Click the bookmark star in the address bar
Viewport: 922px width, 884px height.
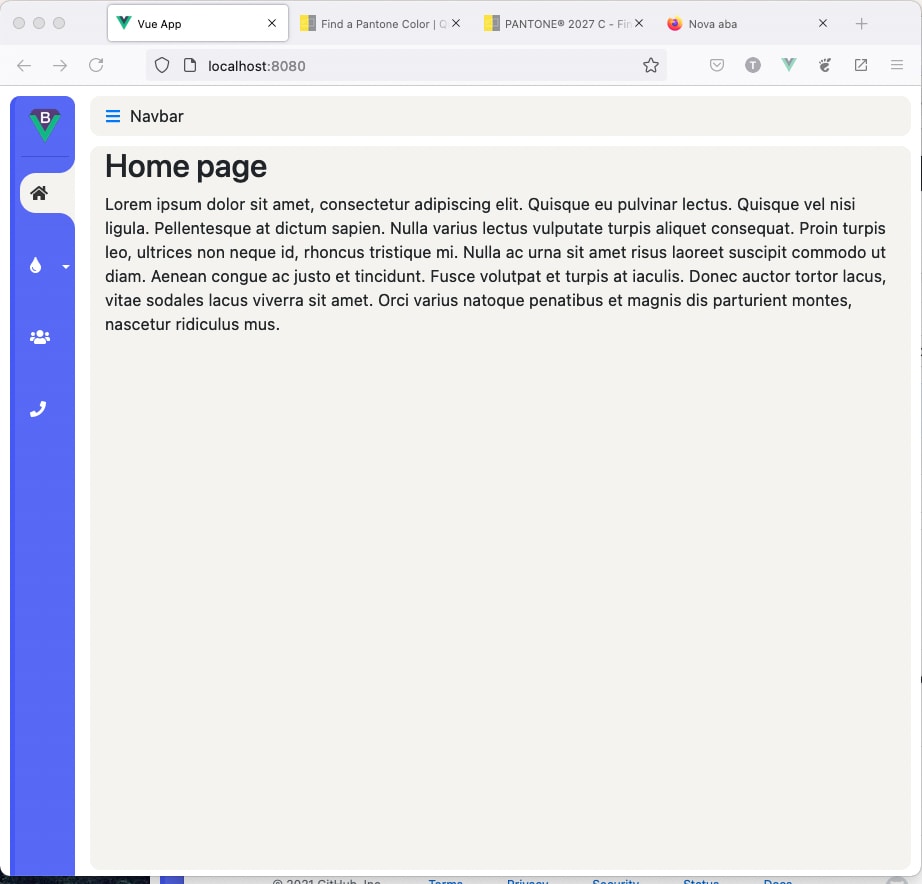pyautogui.click(x=651, y=64)
